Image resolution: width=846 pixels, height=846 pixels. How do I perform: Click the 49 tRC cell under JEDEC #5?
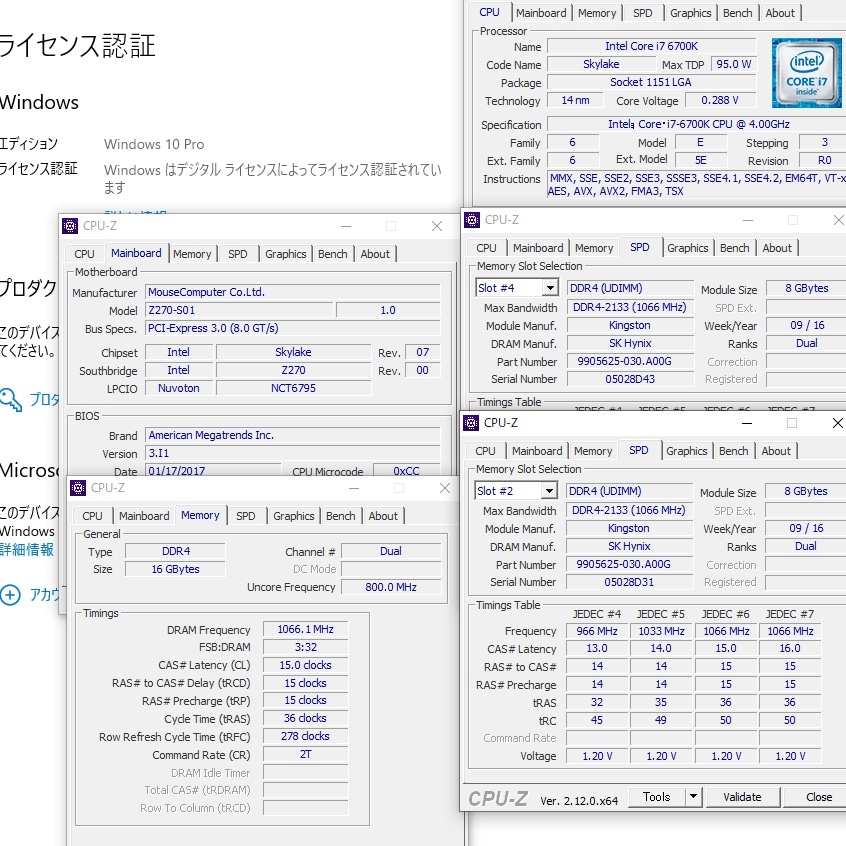[661, 720]
